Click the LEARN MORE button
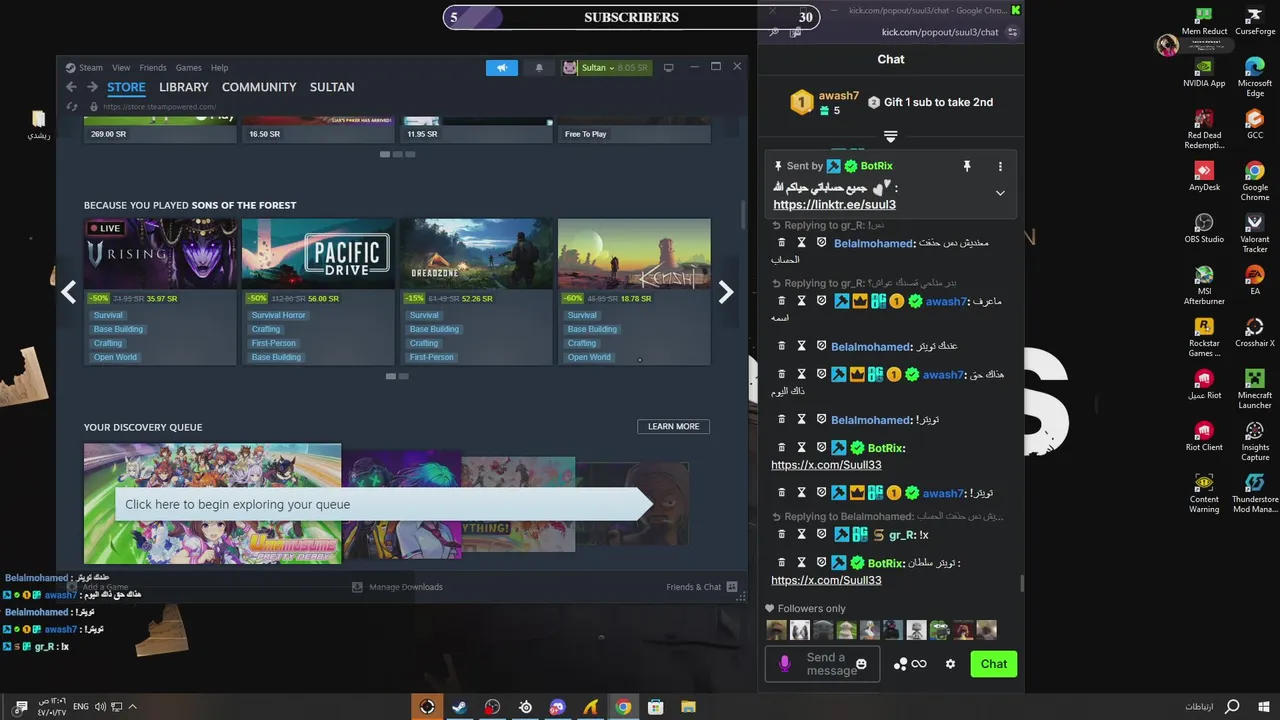 (673, 426)
